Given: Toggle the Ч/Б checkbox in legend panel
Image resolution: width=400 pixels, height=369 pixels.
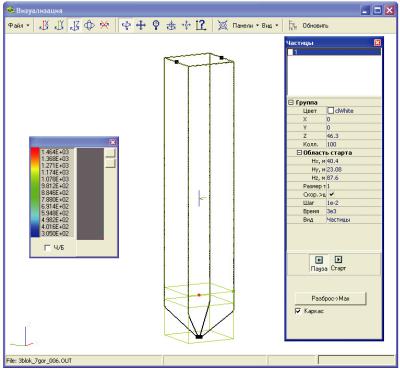Looking at the screenshot, I should click(47, 248).
